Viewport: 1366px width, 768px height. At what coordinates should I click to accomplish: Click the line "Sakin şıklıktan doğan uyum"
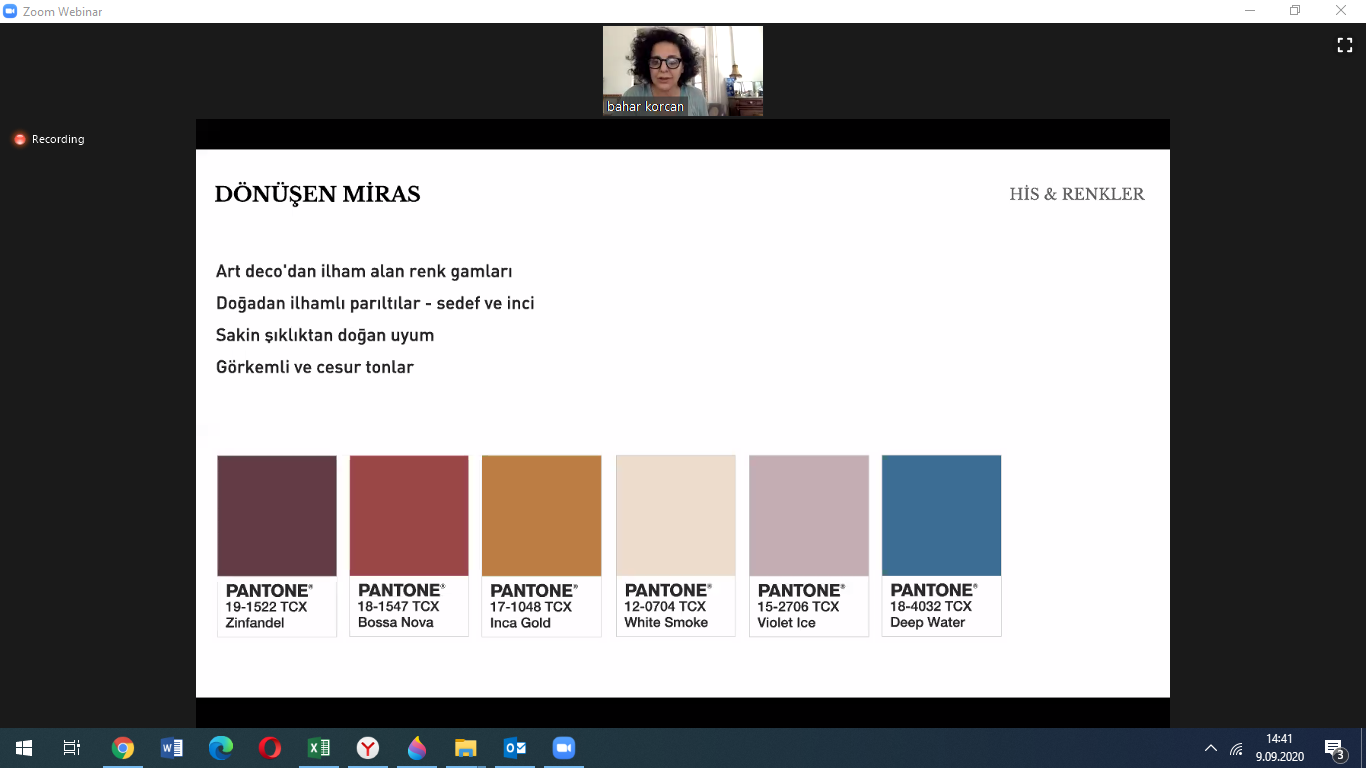click(x=325, y=335)
